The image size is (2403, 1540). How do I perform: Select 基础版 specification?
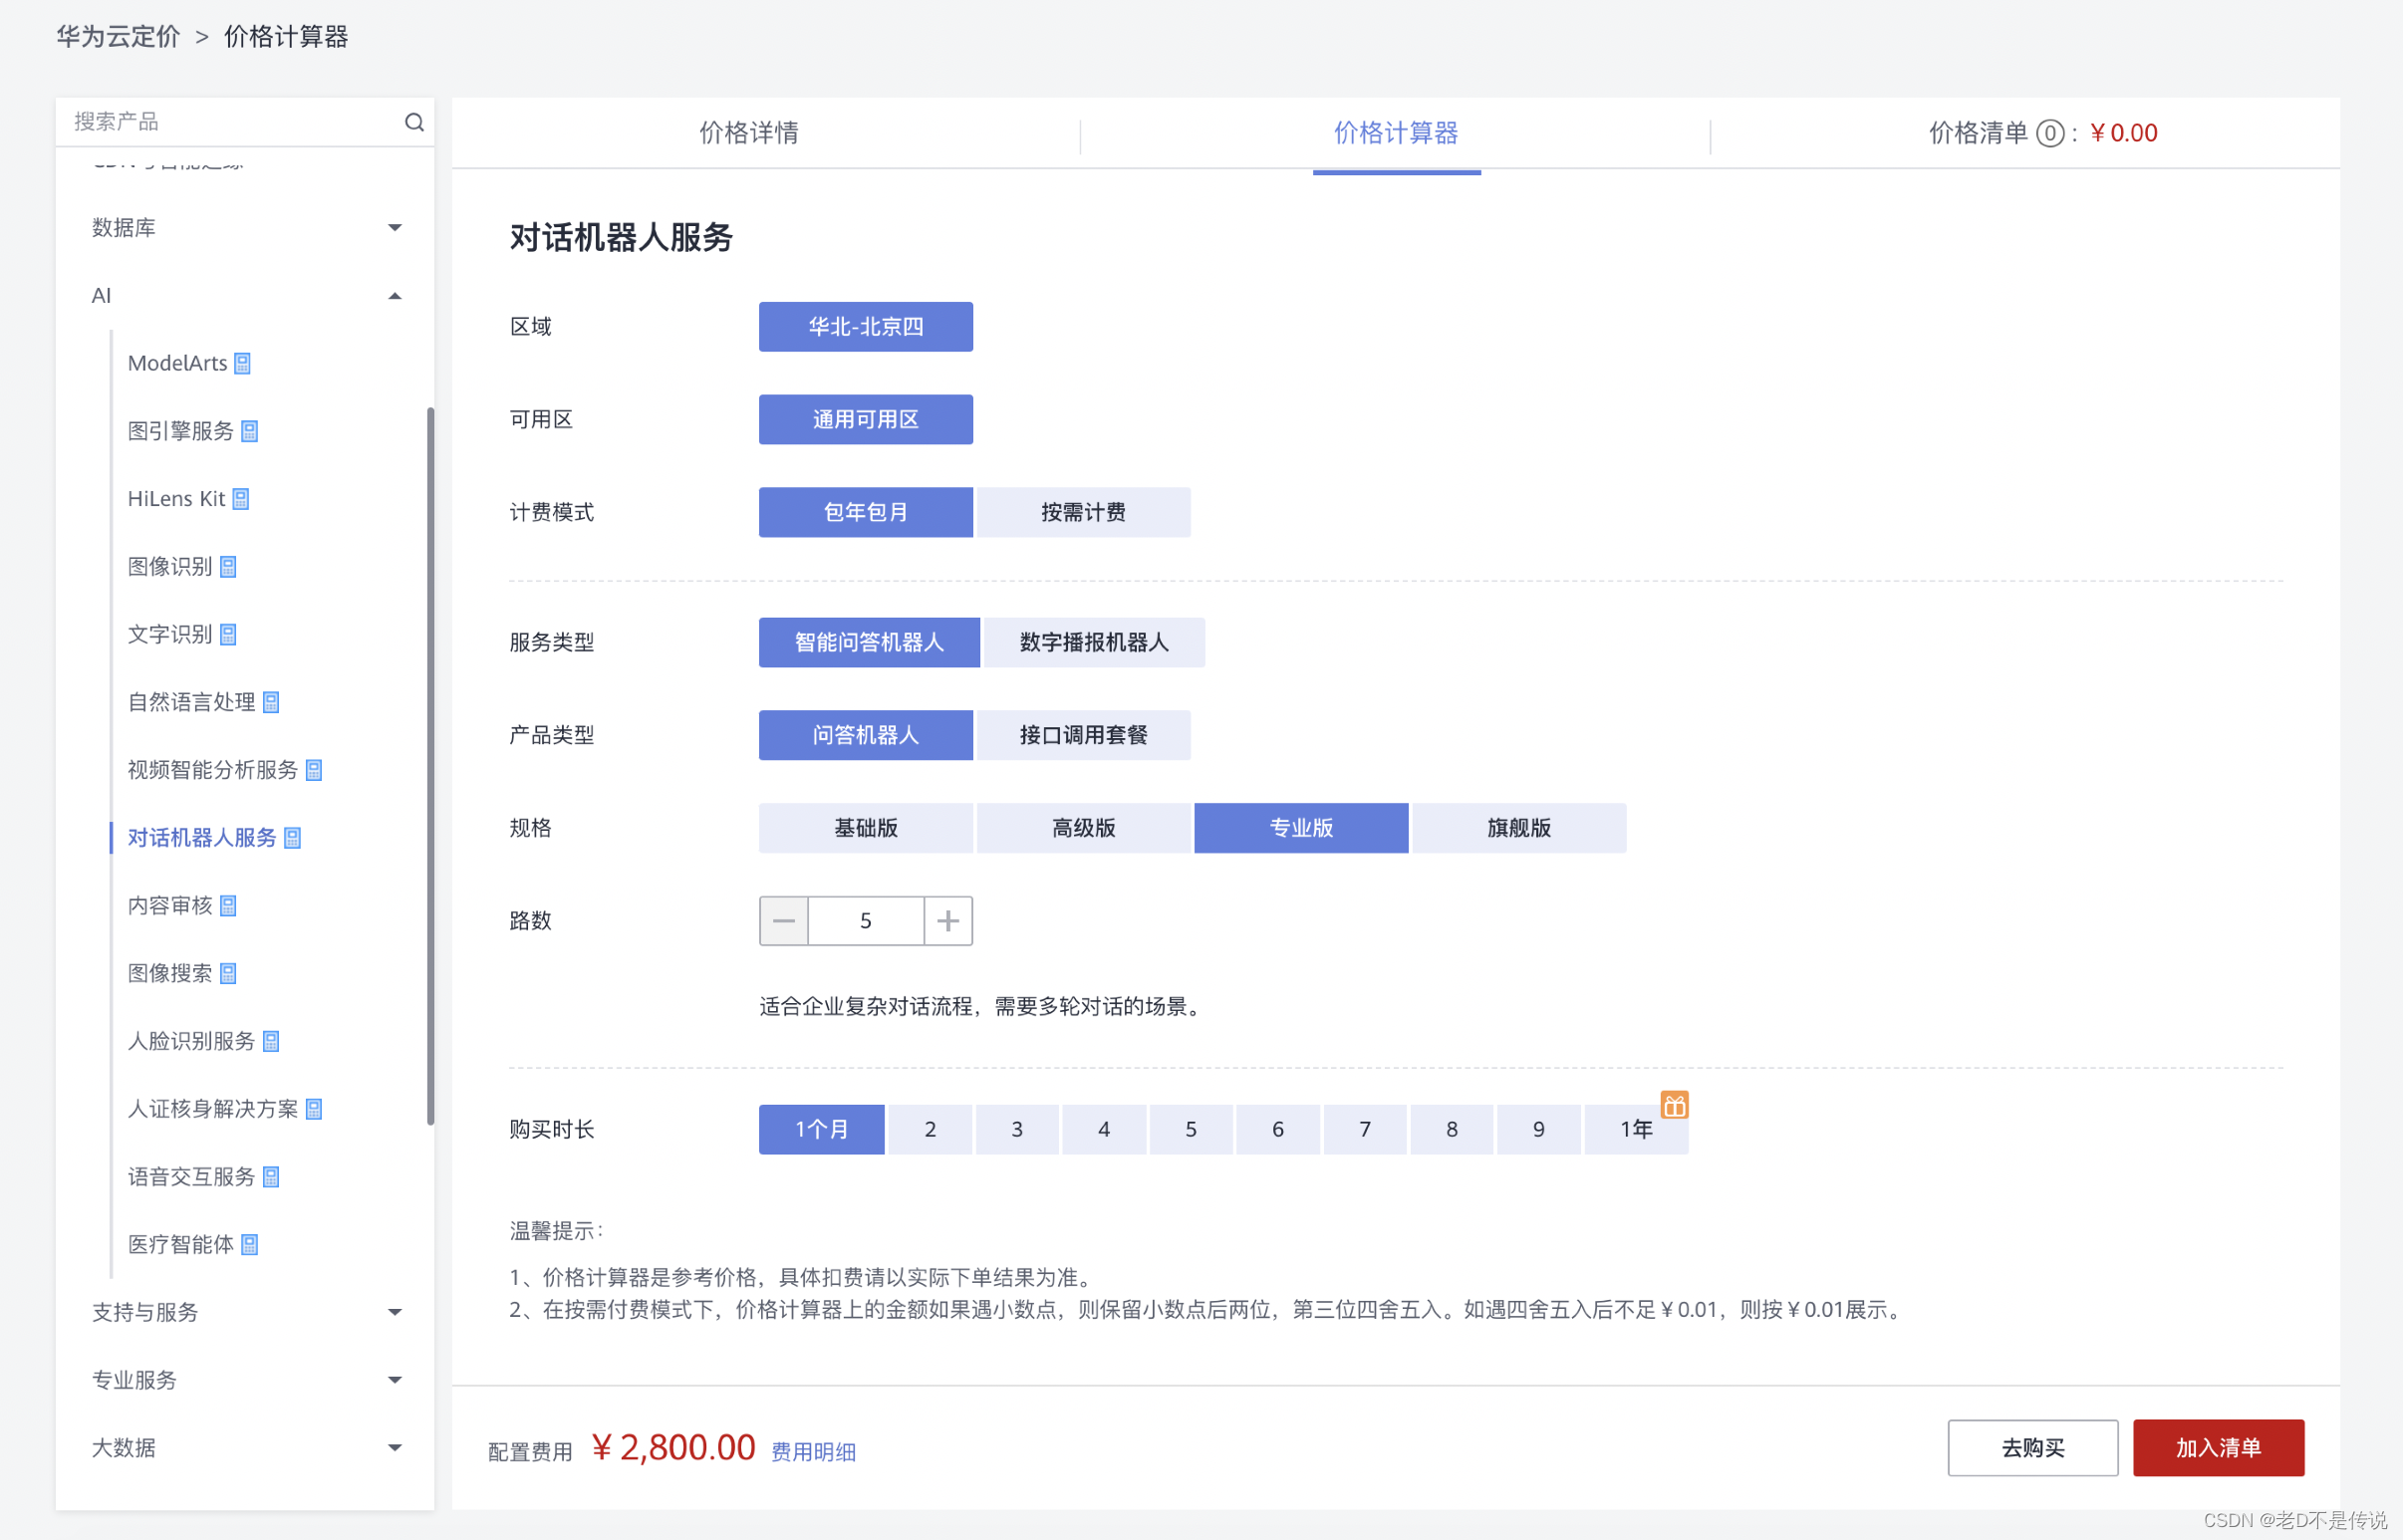[x=866, y=829]
